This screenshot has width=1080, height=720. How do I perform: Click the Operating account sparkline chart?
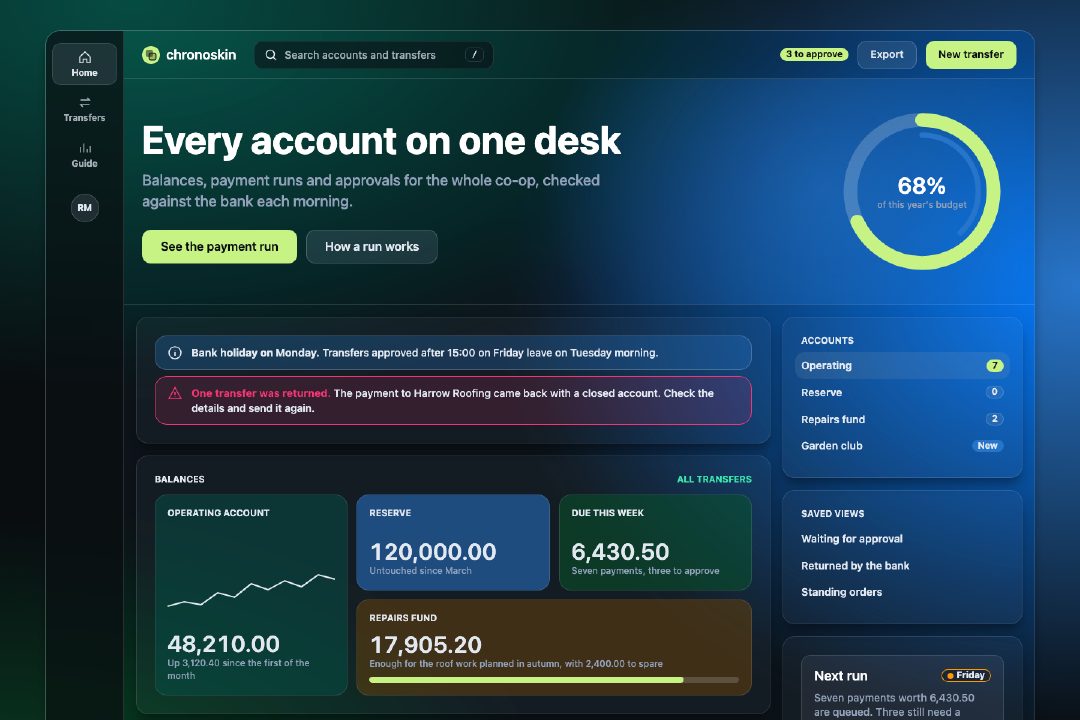coord(251,590)
